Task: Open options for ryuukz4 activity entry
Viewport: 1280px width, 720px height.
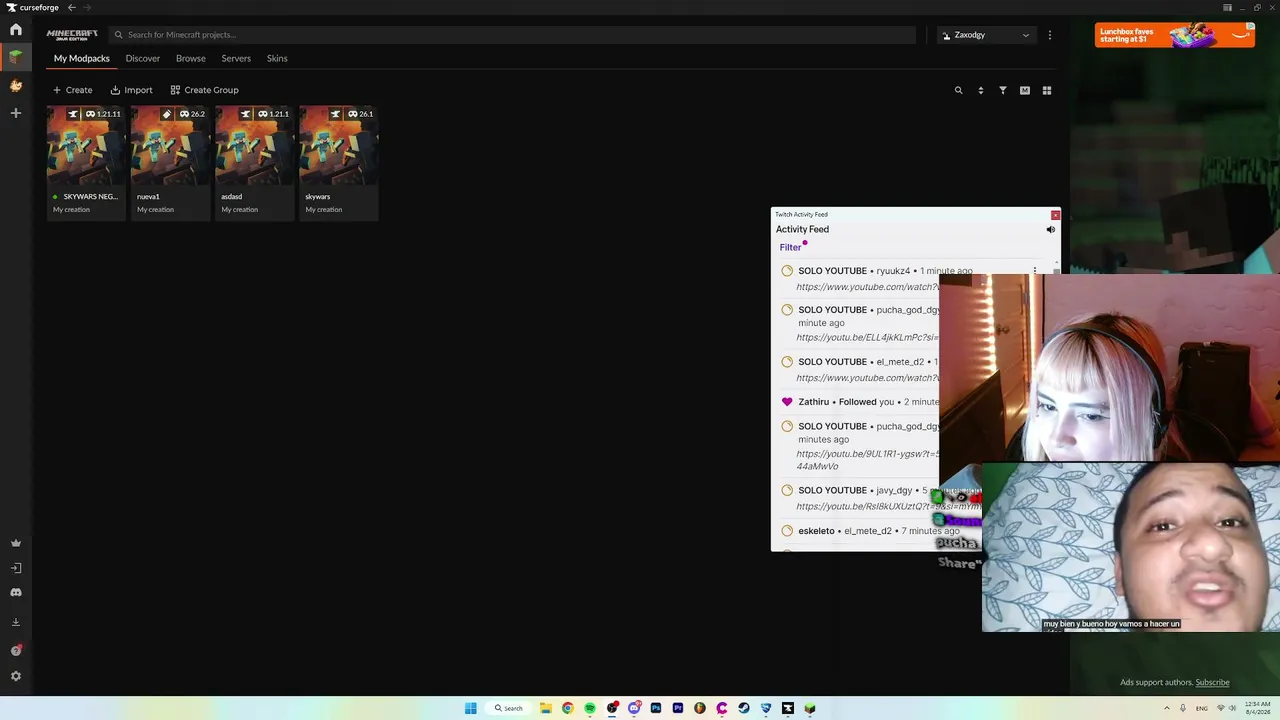Action: point(1034,270)
